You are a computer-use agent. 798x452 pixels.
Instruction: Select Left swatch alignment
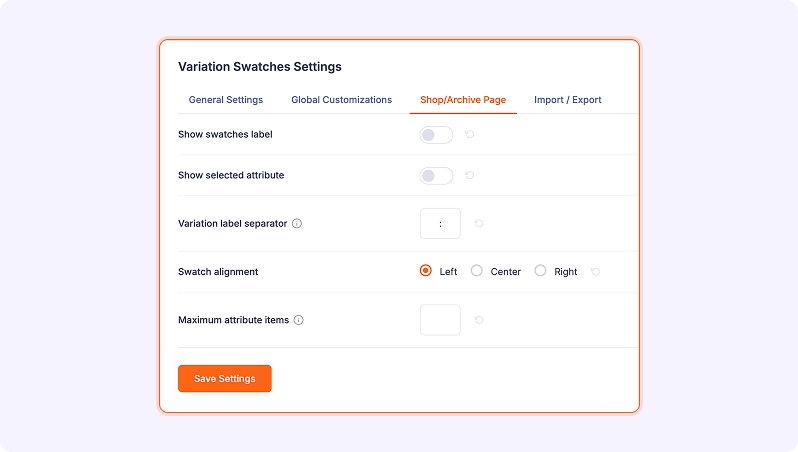tap(425, 271)
